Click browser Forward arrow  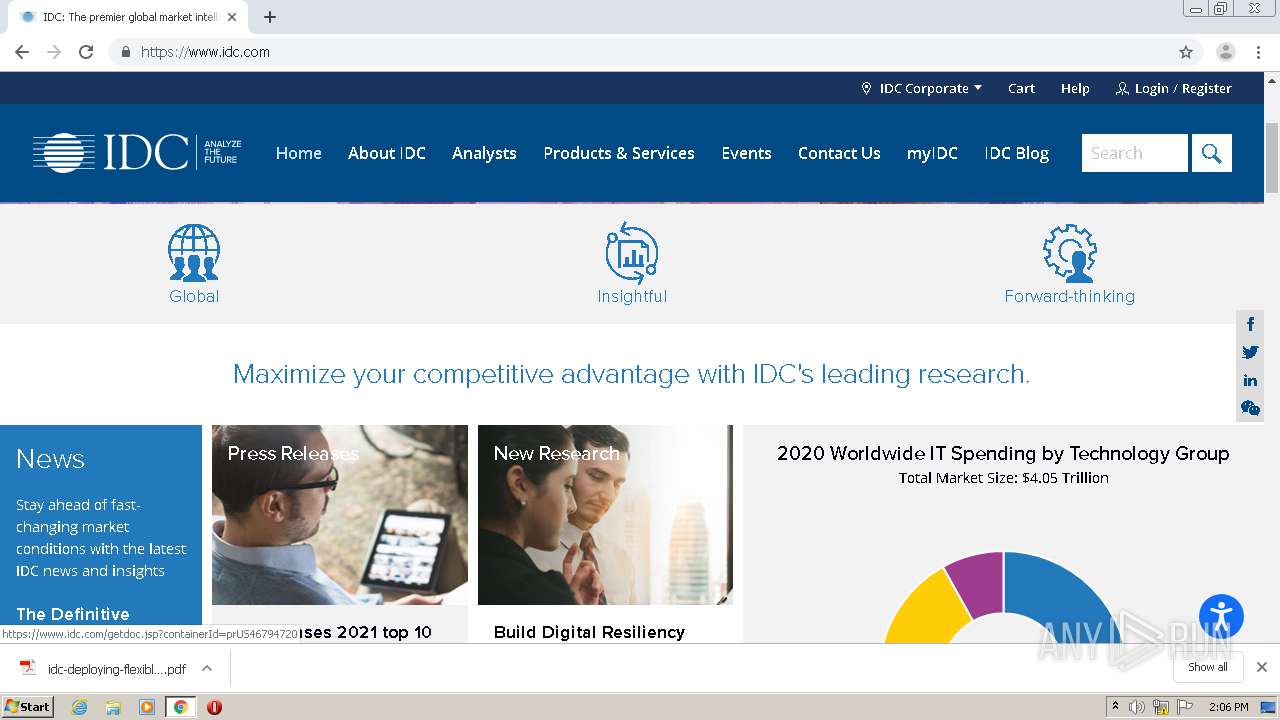[x=54, y=52]
